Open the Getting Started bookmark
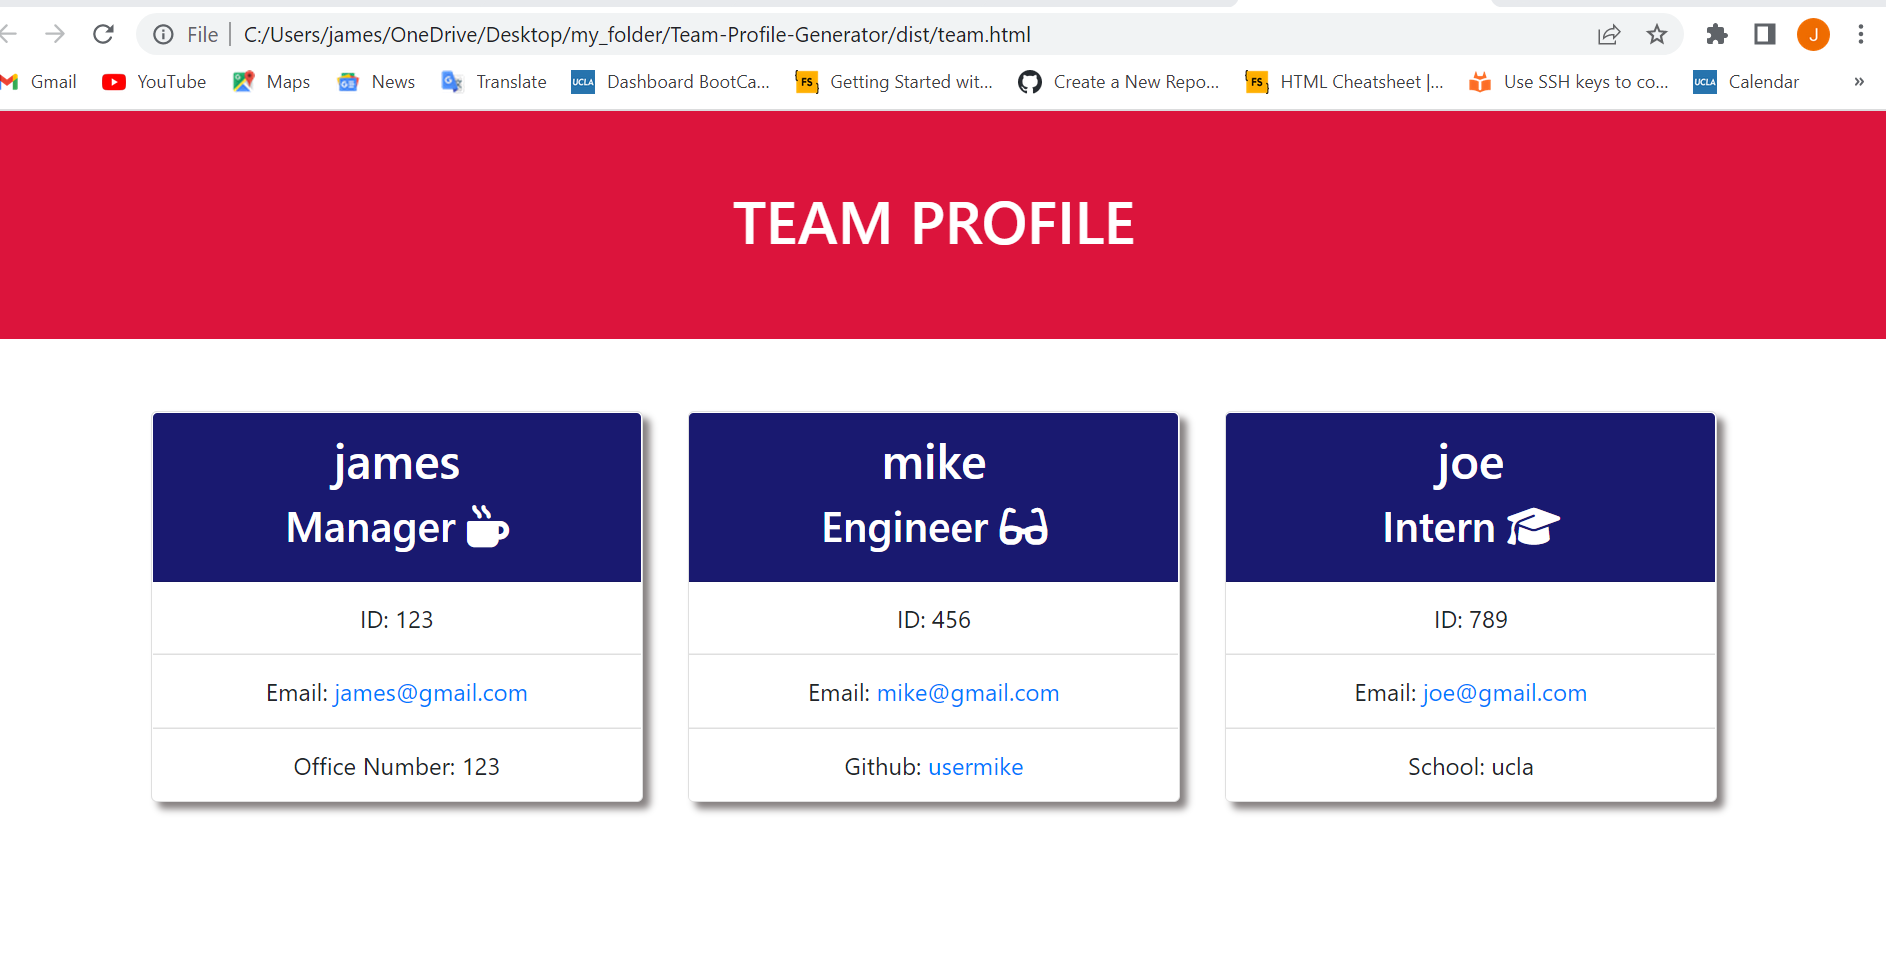 893,82
